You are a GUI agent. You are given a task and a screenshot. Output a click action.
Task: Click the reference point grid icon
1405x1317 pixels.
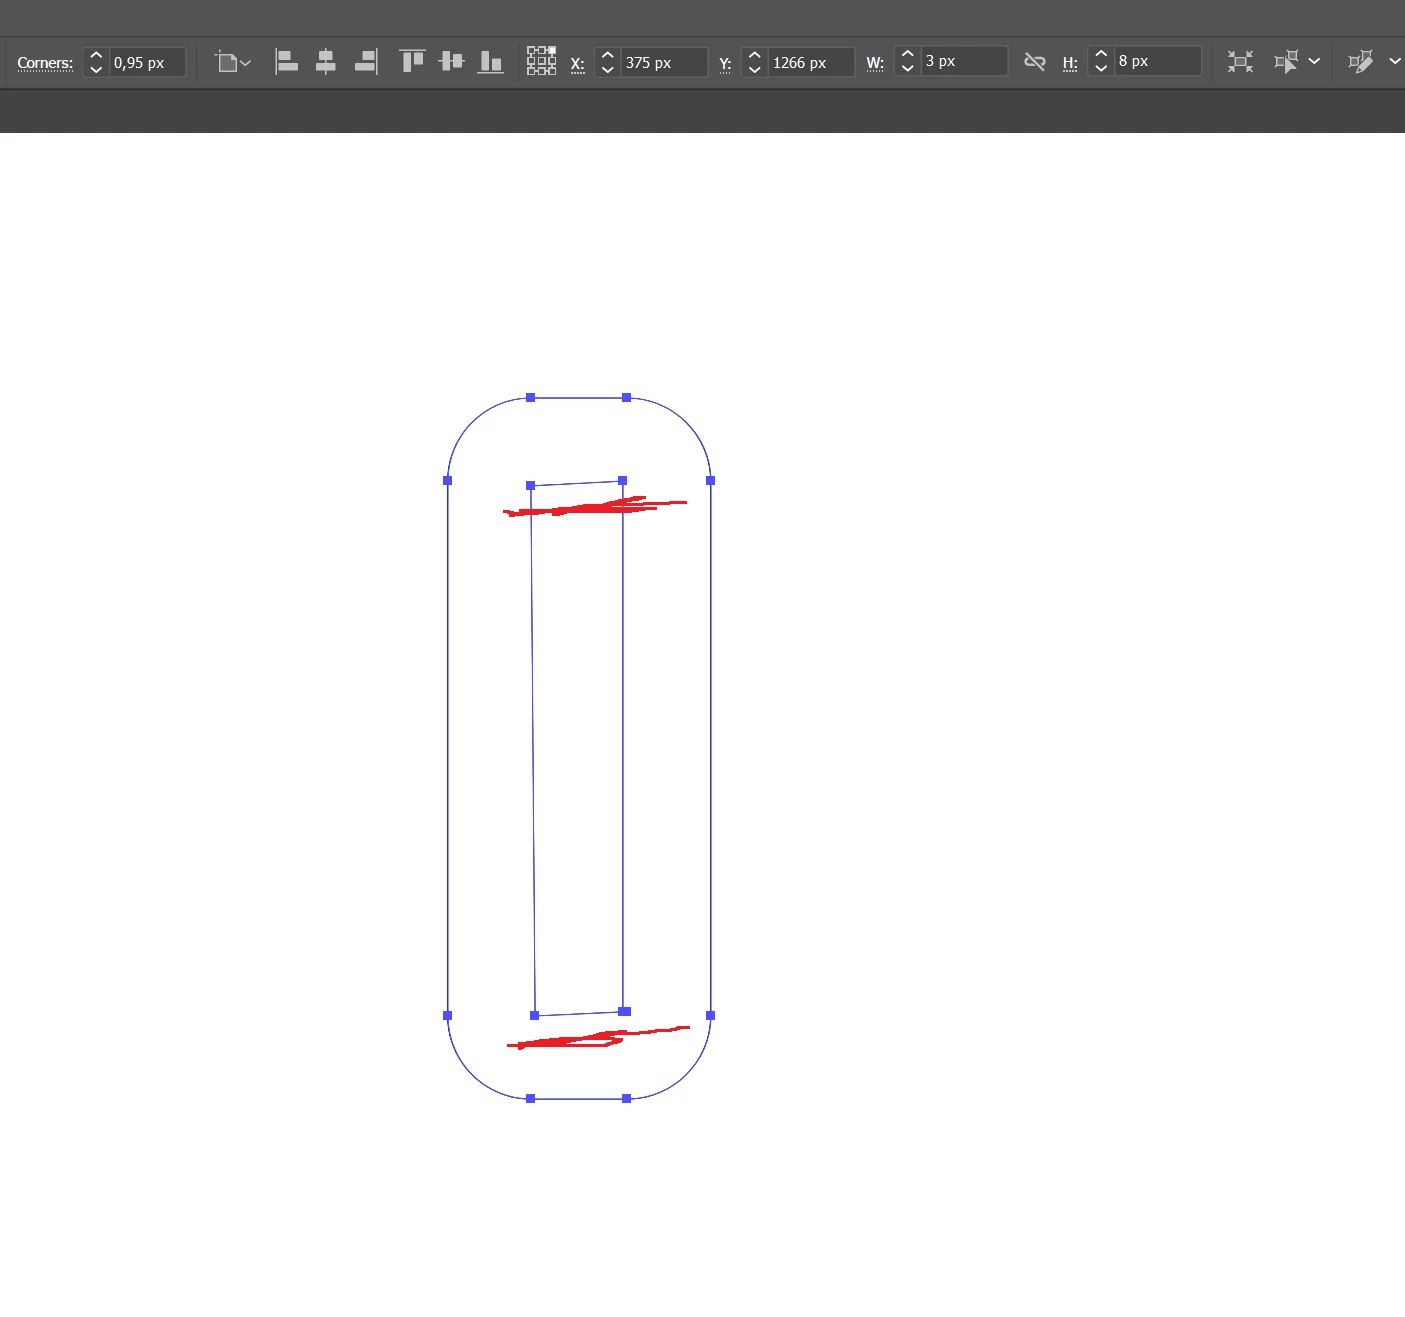(542, 61)
